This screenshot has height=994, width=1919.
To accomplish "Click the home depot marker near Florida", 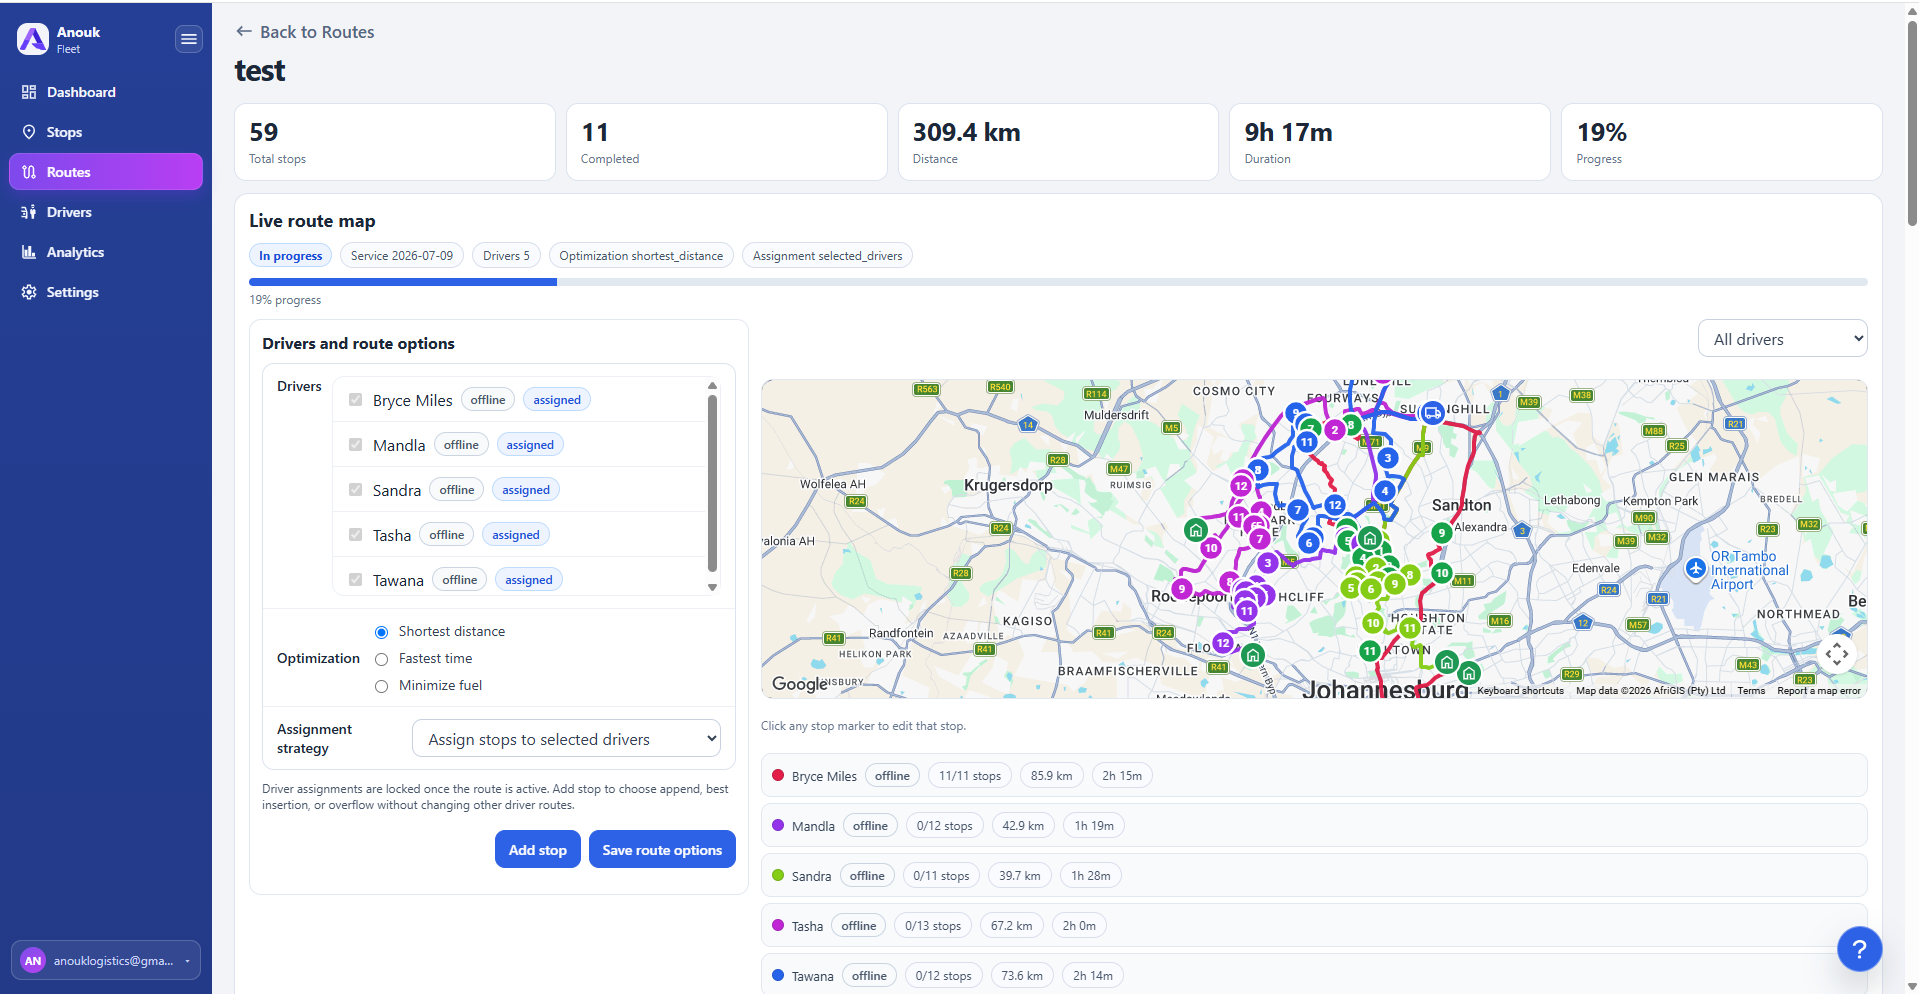I will 1253,656.
